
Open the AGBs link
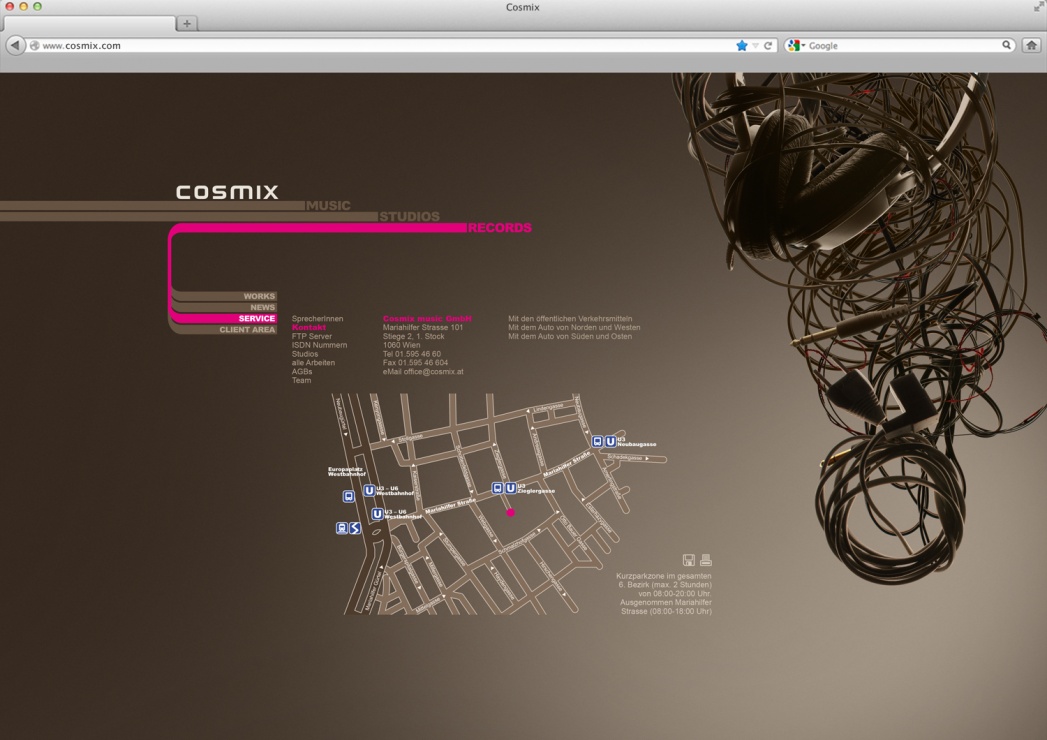coord(302,371)
